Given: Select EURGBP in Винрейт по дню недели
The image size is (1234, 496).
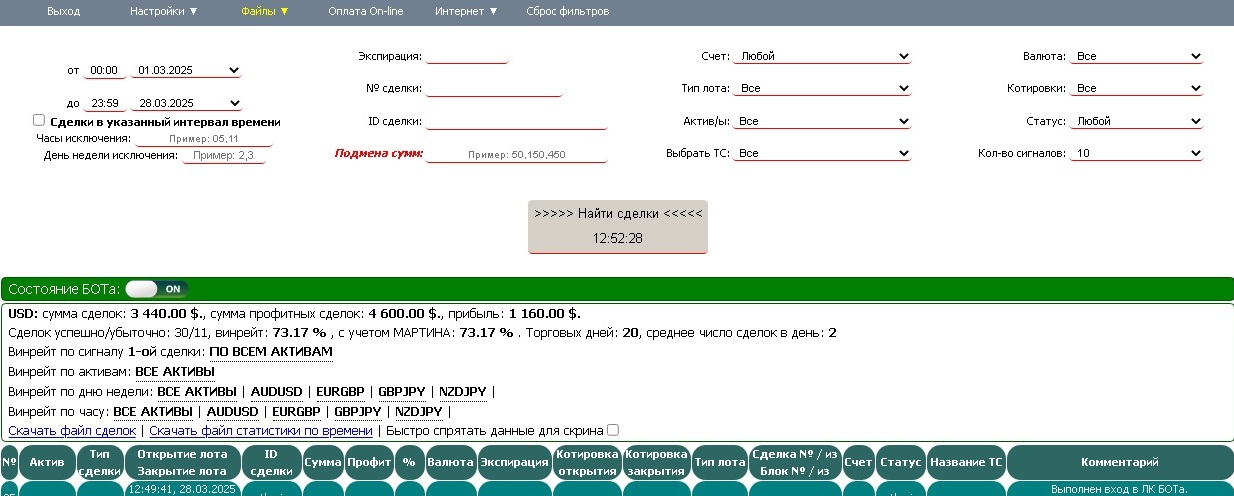Looking at the screenshot, I should (x=341, y=391).
